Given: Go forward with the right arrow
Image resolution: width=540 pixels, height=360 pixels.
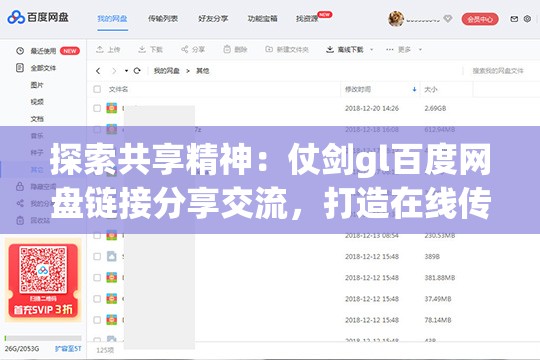Looking at the screenshot, I should [114, 71].
